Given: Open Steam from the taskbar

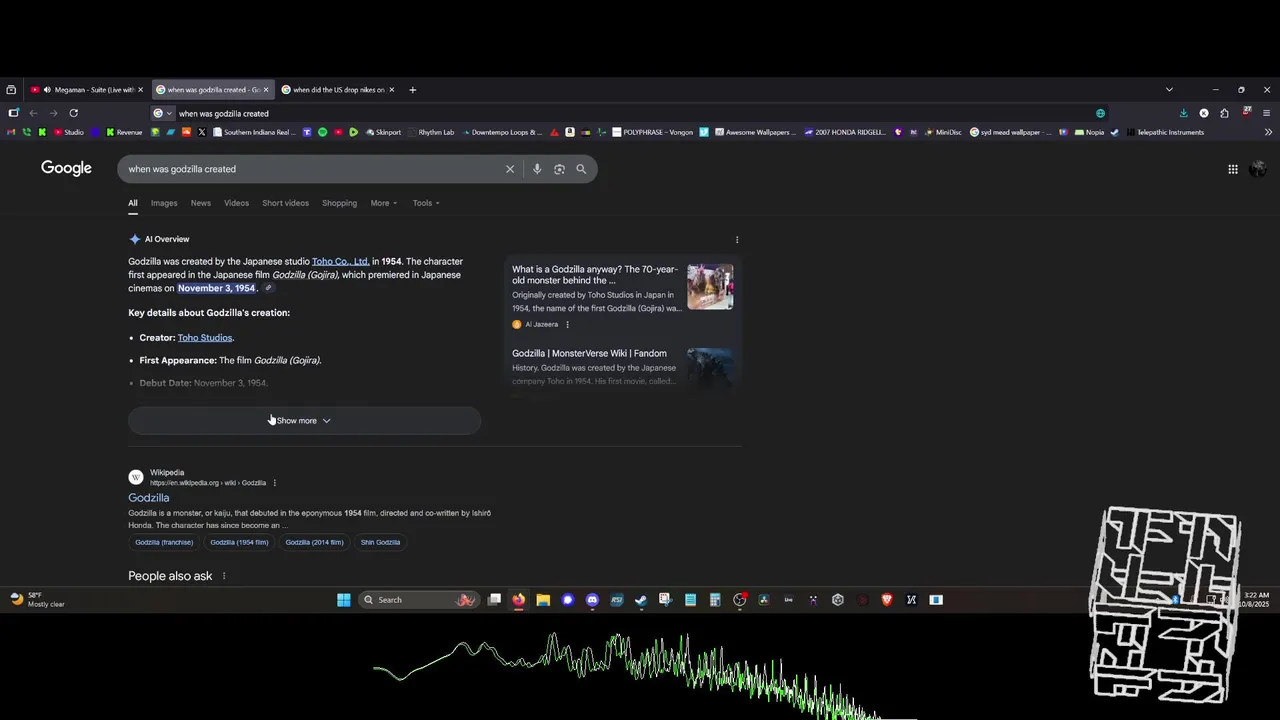Looking at the screenshot, I should pyautogui.click(x=641, y=600).
